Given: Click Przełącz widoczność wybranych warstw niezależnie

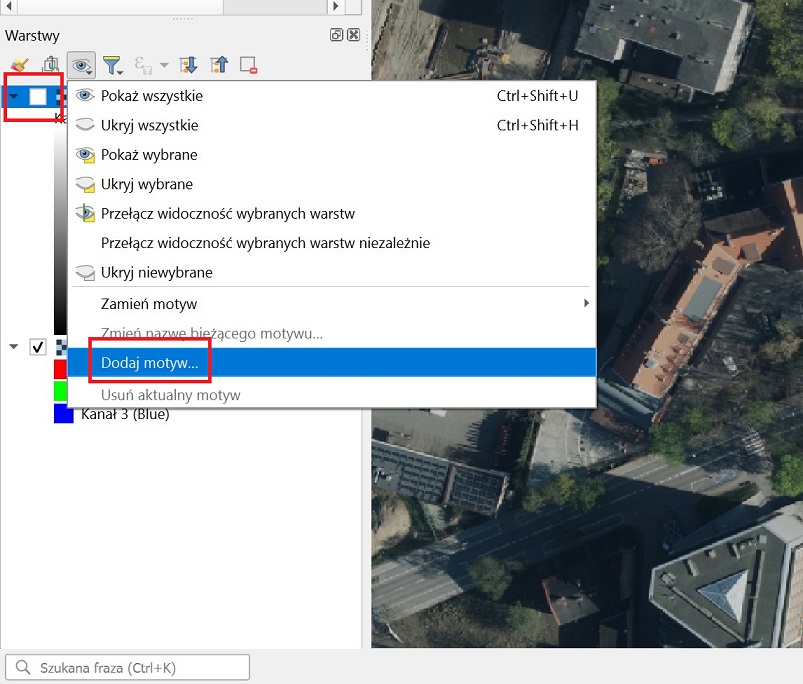Looking at the screenshot, I should (332, 243).
